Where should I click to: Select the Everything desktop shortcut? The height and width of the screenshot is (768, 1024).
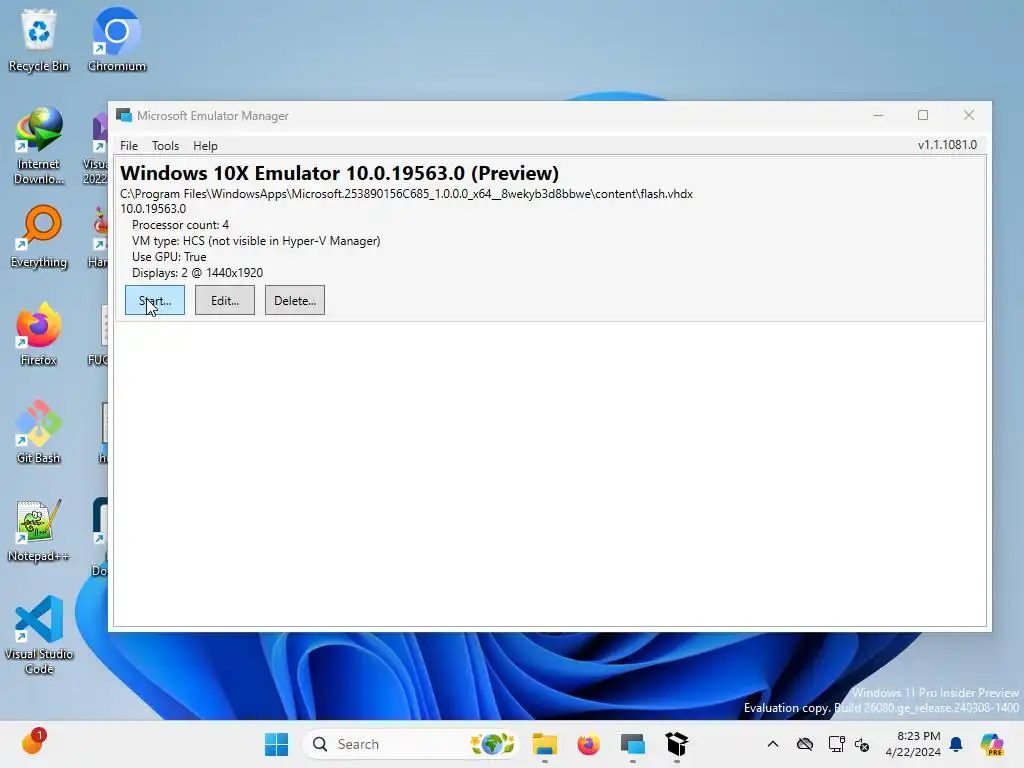(x=39, y=238)
